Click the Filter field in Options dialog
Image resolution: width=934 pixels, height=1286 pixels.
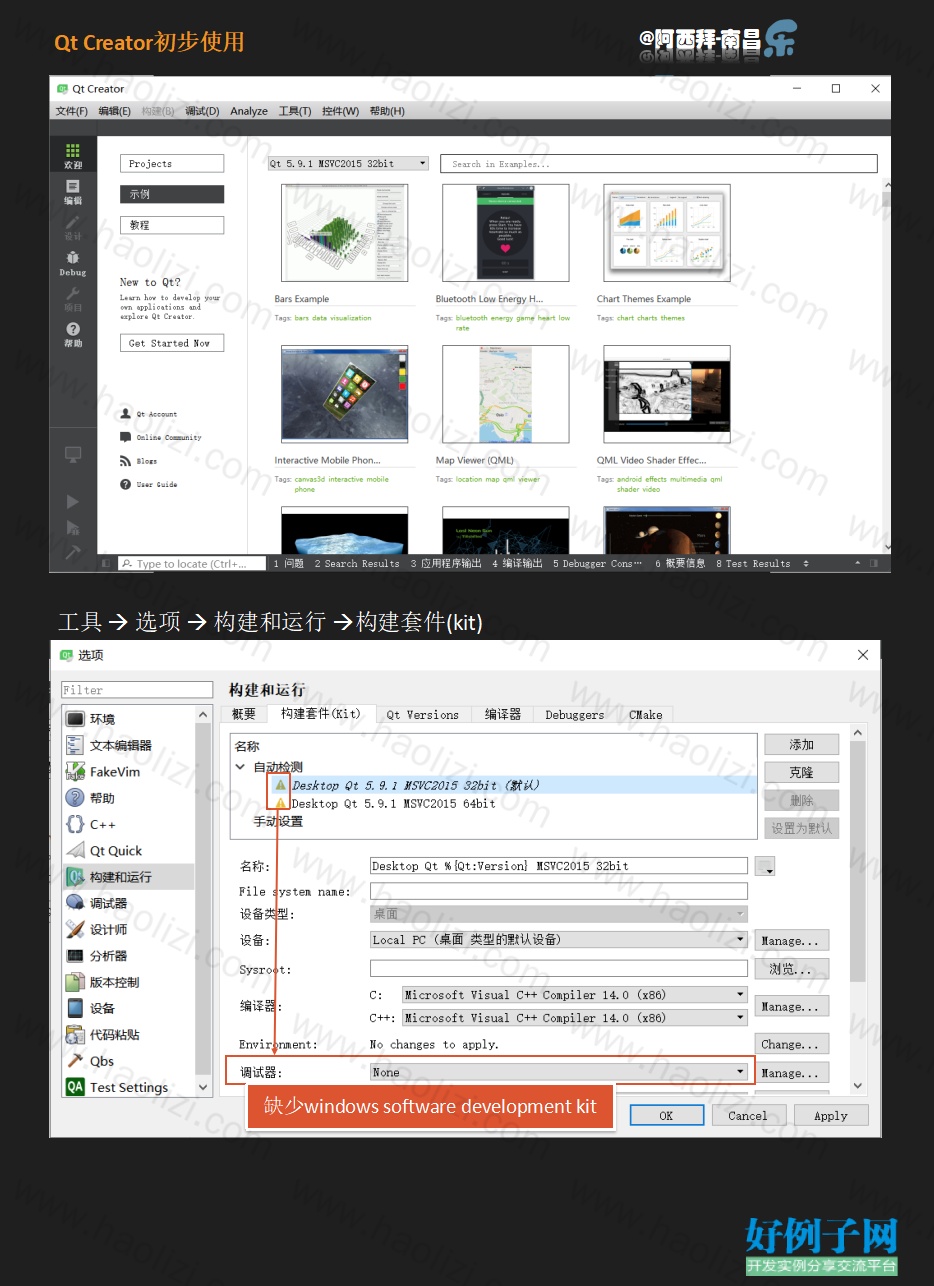[137, 690]
